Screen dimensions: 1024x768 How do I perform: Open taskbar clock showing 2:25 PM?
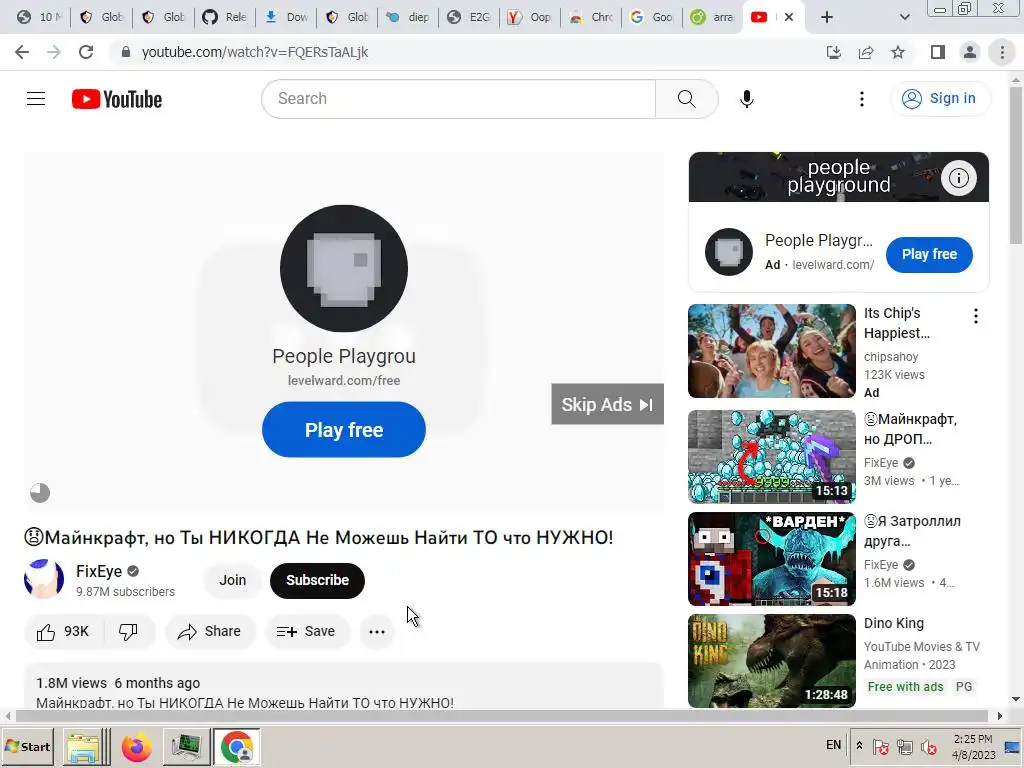[973, 747]
